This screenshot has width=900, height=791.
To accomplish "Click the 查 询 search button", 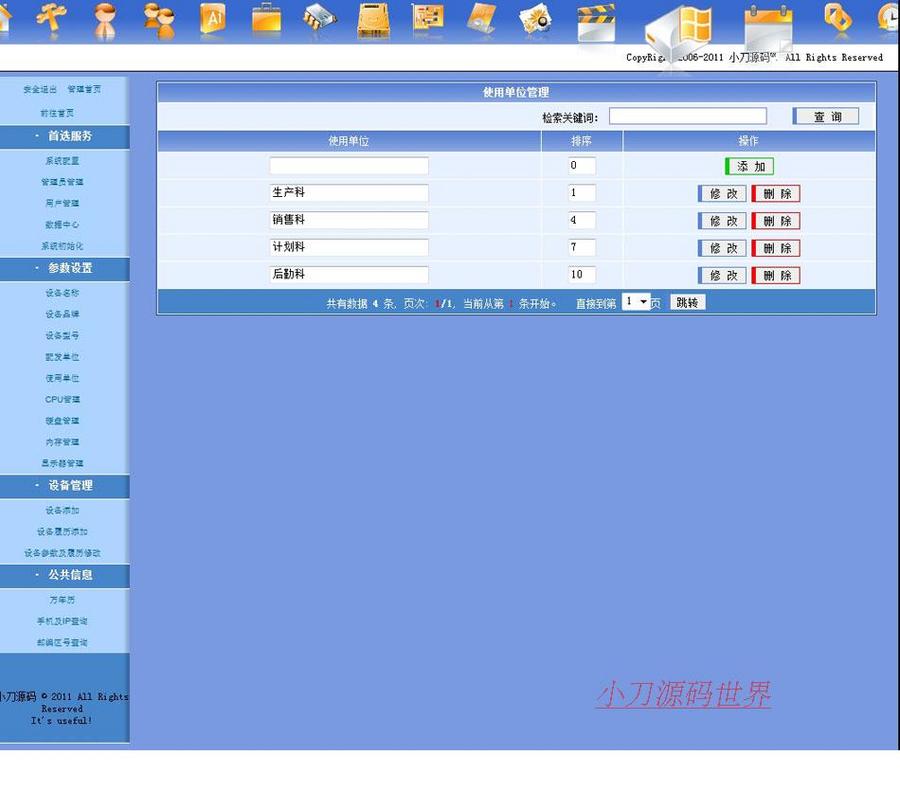I will pyautogui.click(x=826, y=116).
